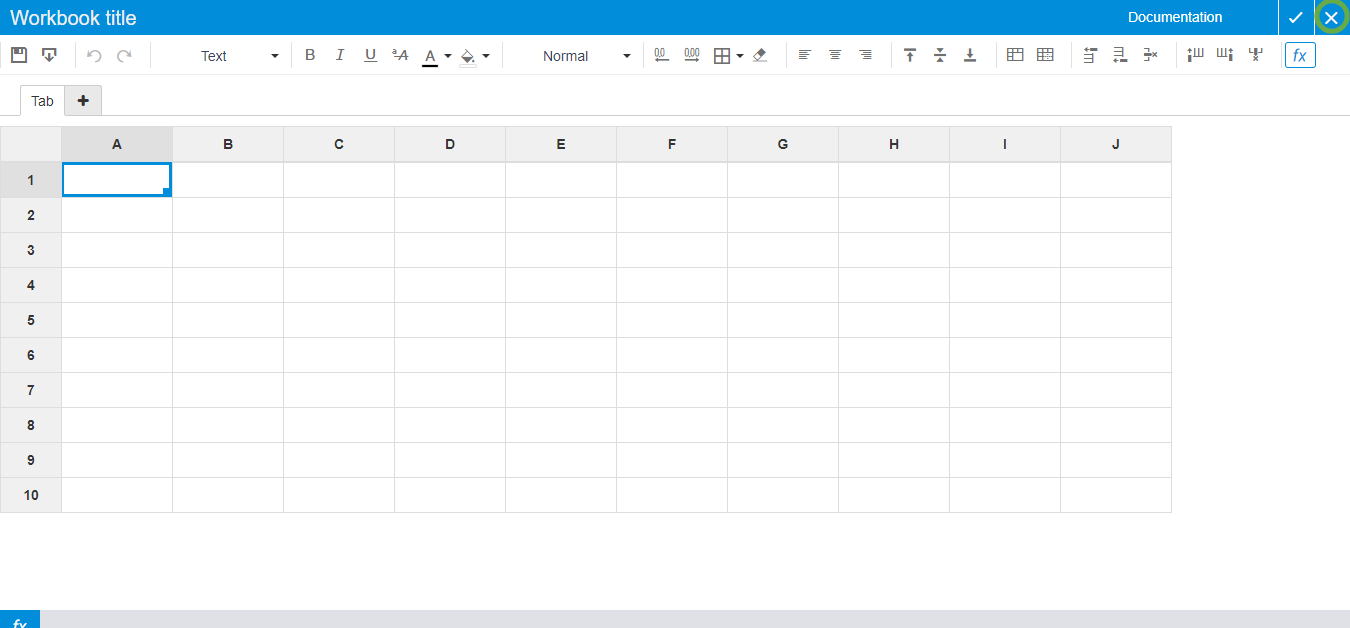
Task: Switch to the Tab sheet
Action: click(x=42, y=100)
